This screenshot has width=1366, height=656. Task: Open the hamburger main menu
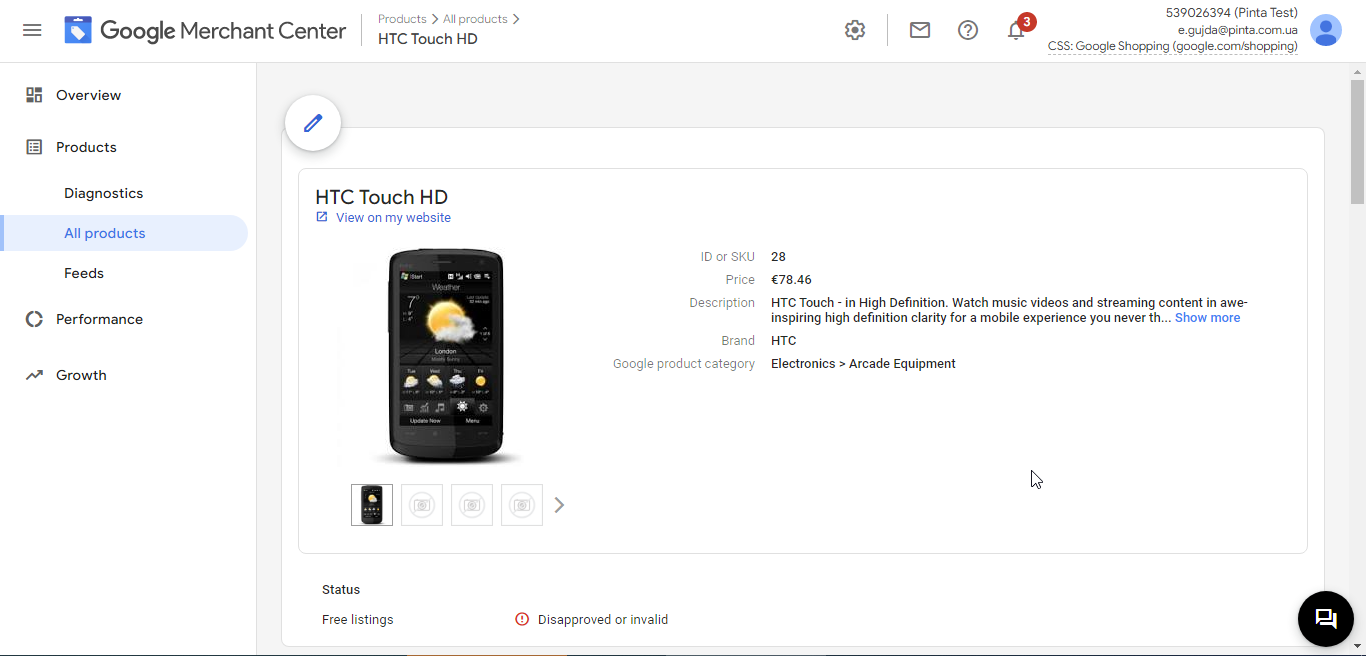click(32, 30)
